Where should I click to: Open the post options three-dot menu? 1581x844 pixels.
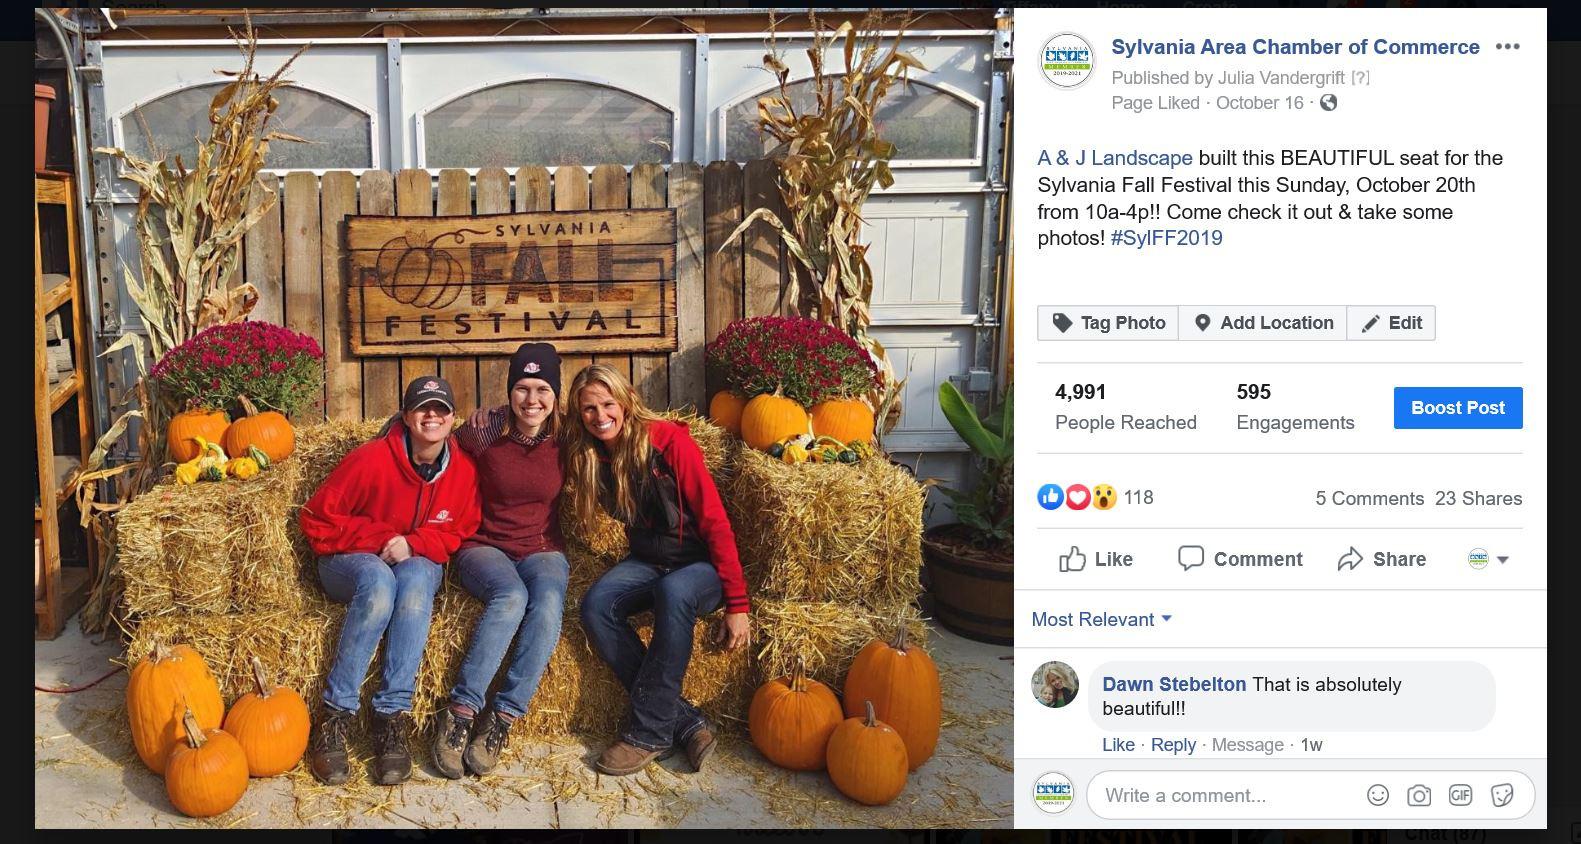[x=1507, y=47]
